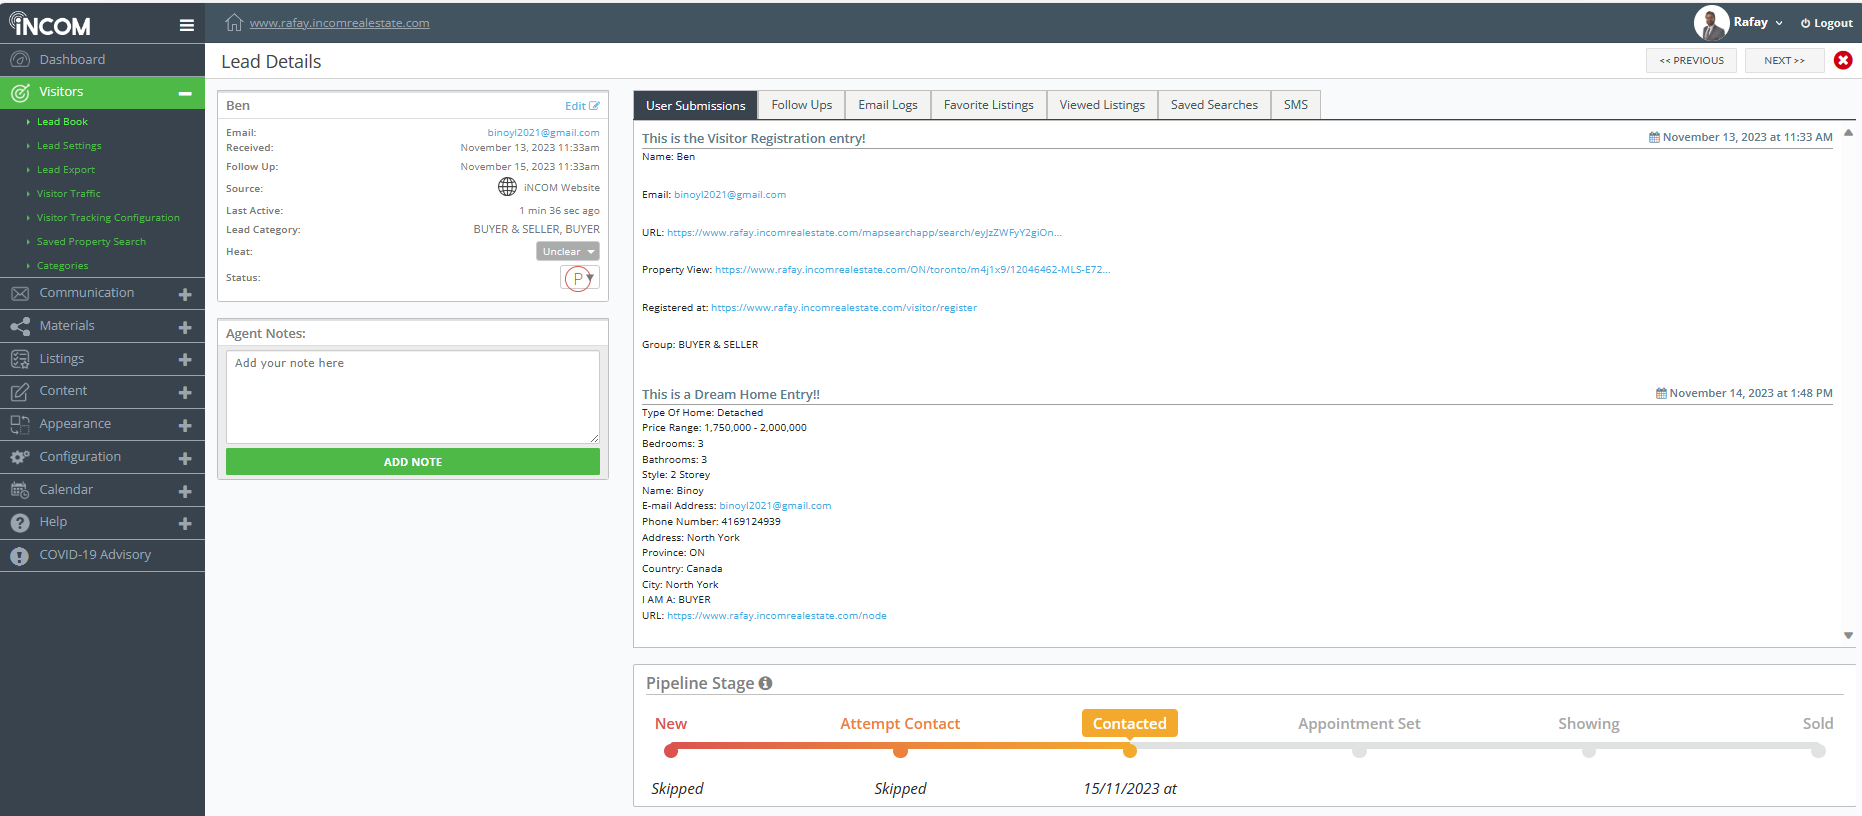This screenshot has height=816, width=1862.
Task: Open the Heat 'Unclear' dropdown
Action: tap(567, 252)
